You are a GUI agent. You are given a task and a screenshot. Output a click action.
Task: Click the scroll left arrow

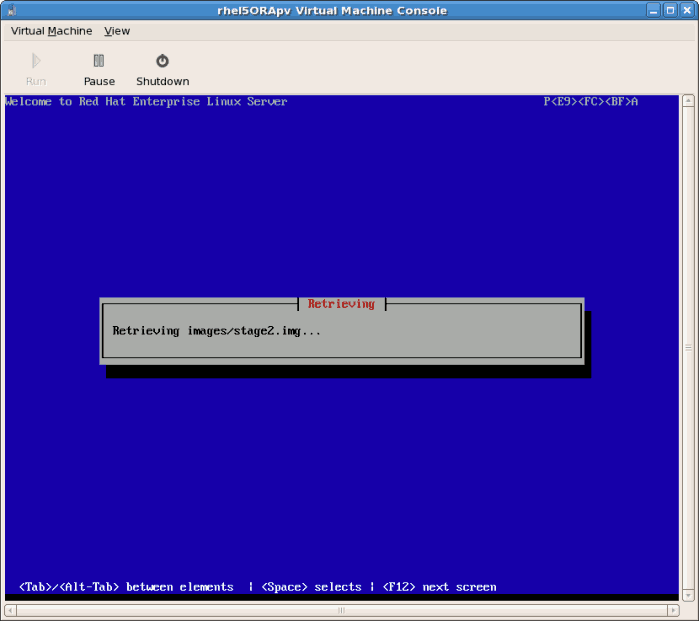[x=10, y=610]
